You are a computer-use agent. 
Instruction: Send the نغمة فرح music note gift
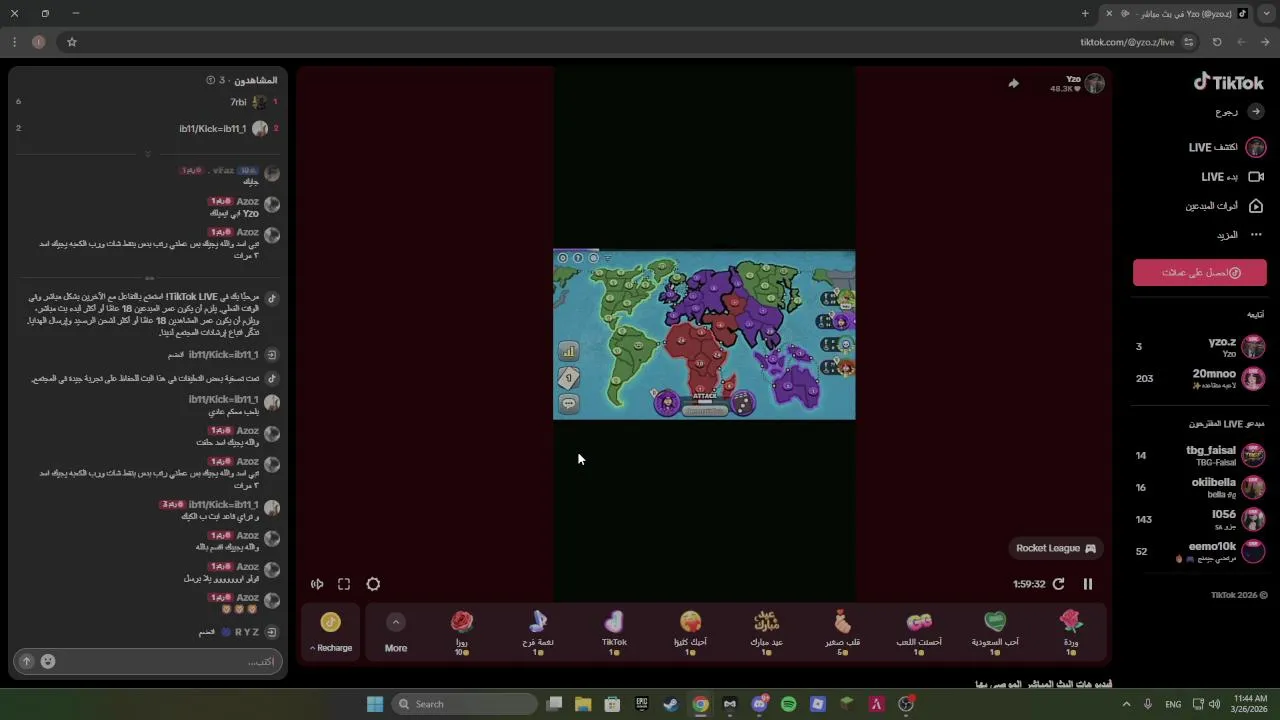[538, 633]
